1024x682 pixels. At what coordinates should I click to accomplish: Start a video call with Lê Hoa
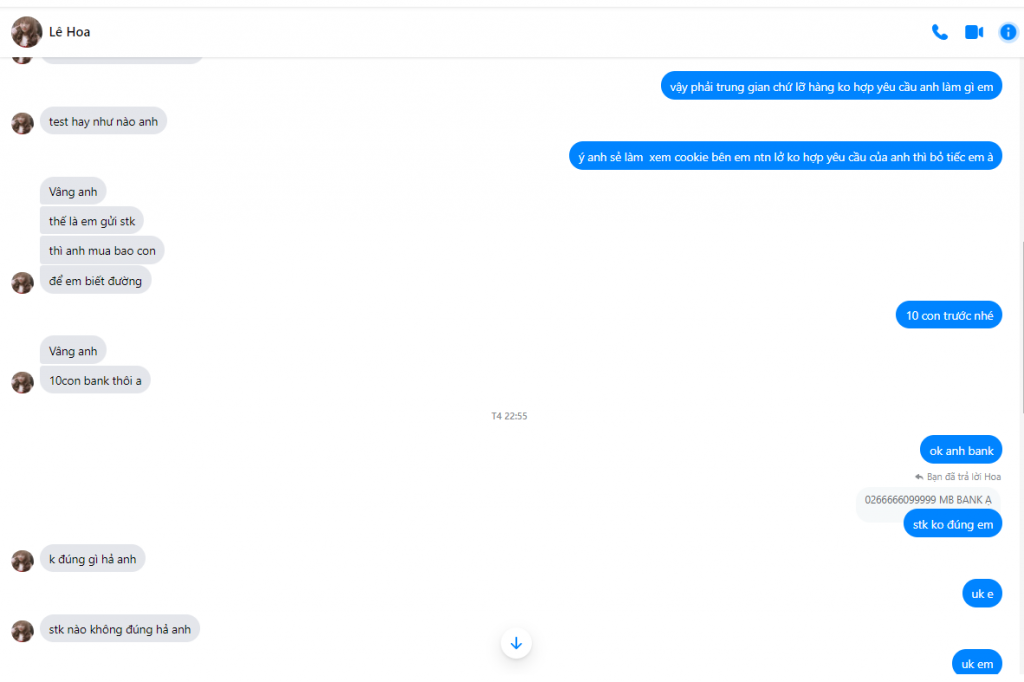click(x=974, y=32)
